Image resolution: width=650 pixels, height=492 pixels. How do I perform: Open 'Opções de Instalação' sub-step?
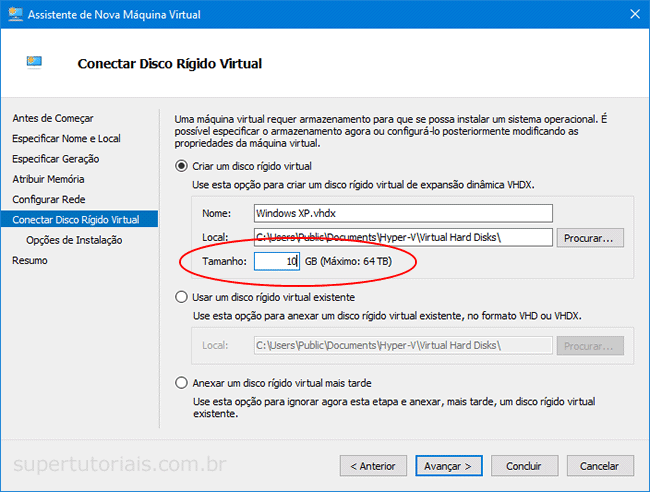coord(74,240)
